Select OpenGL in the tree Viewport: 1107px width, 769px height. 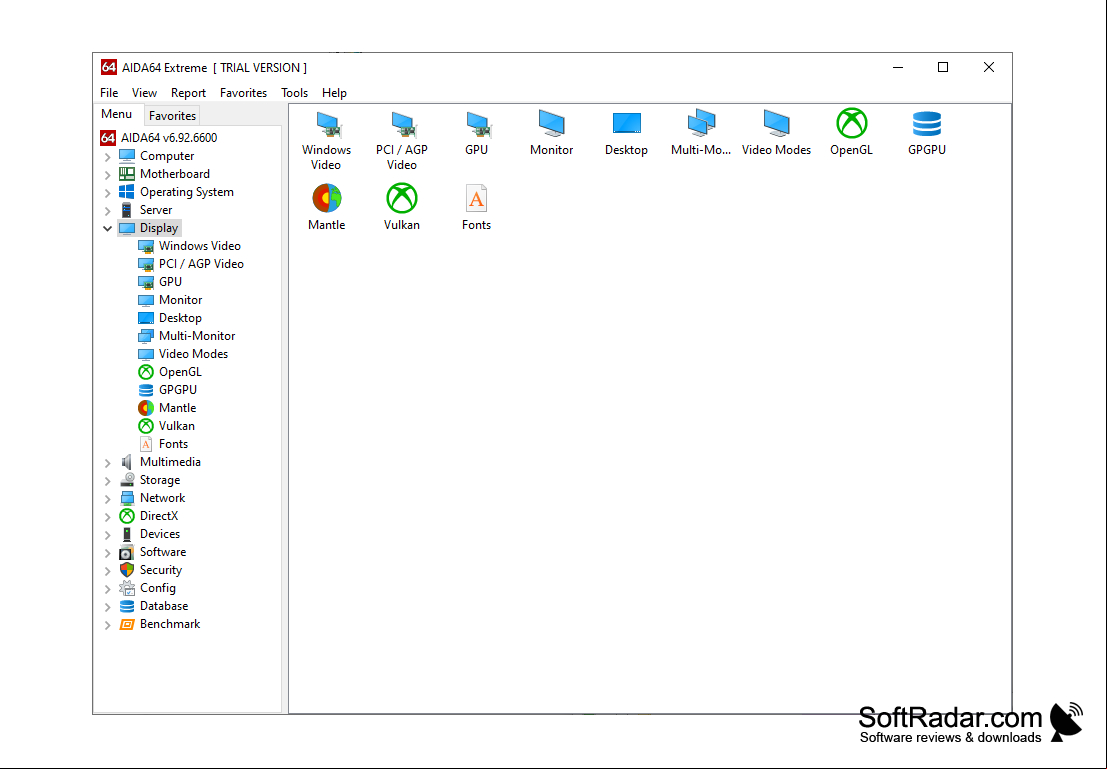[x=170, y=372]
